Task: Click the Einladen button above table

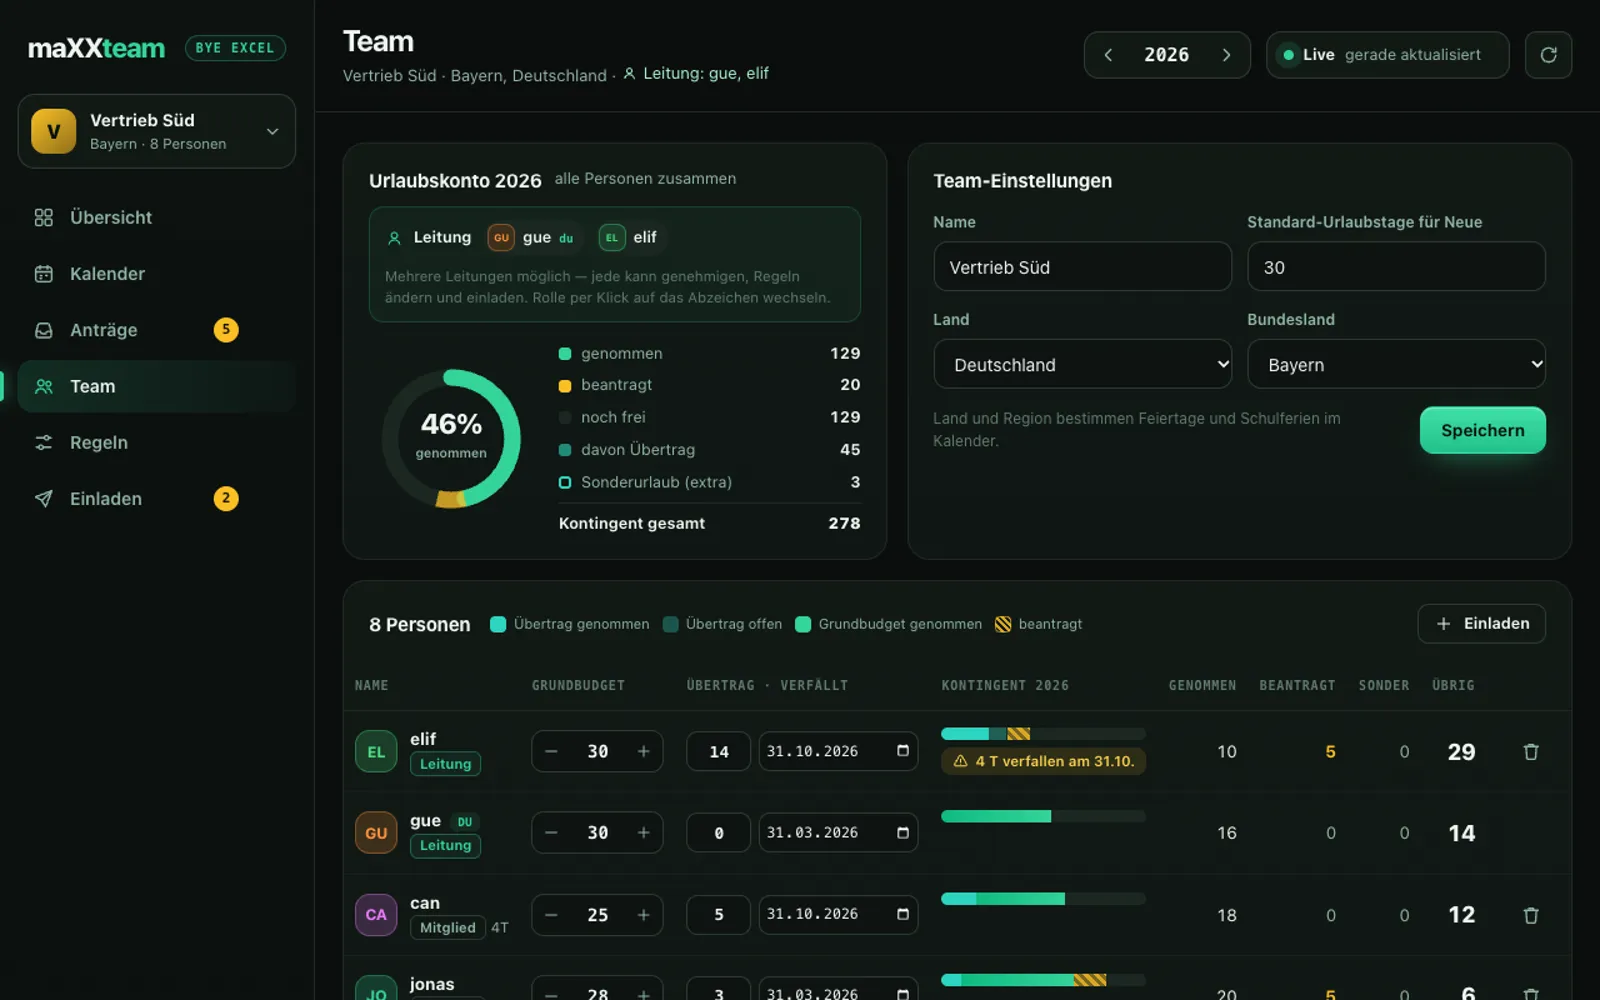Action: point(1481,623)
